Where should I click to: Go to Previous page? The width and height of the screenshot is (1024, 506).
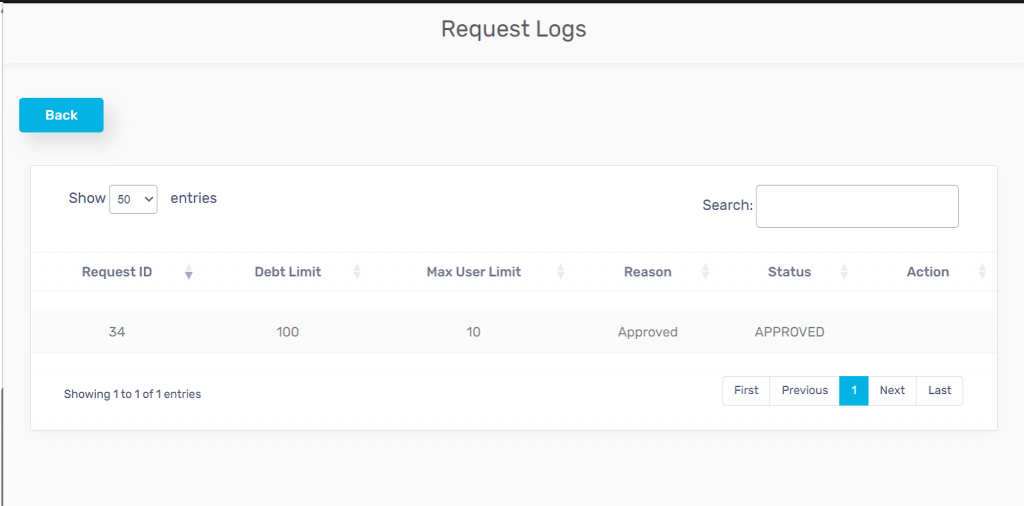tap(804, 390)
